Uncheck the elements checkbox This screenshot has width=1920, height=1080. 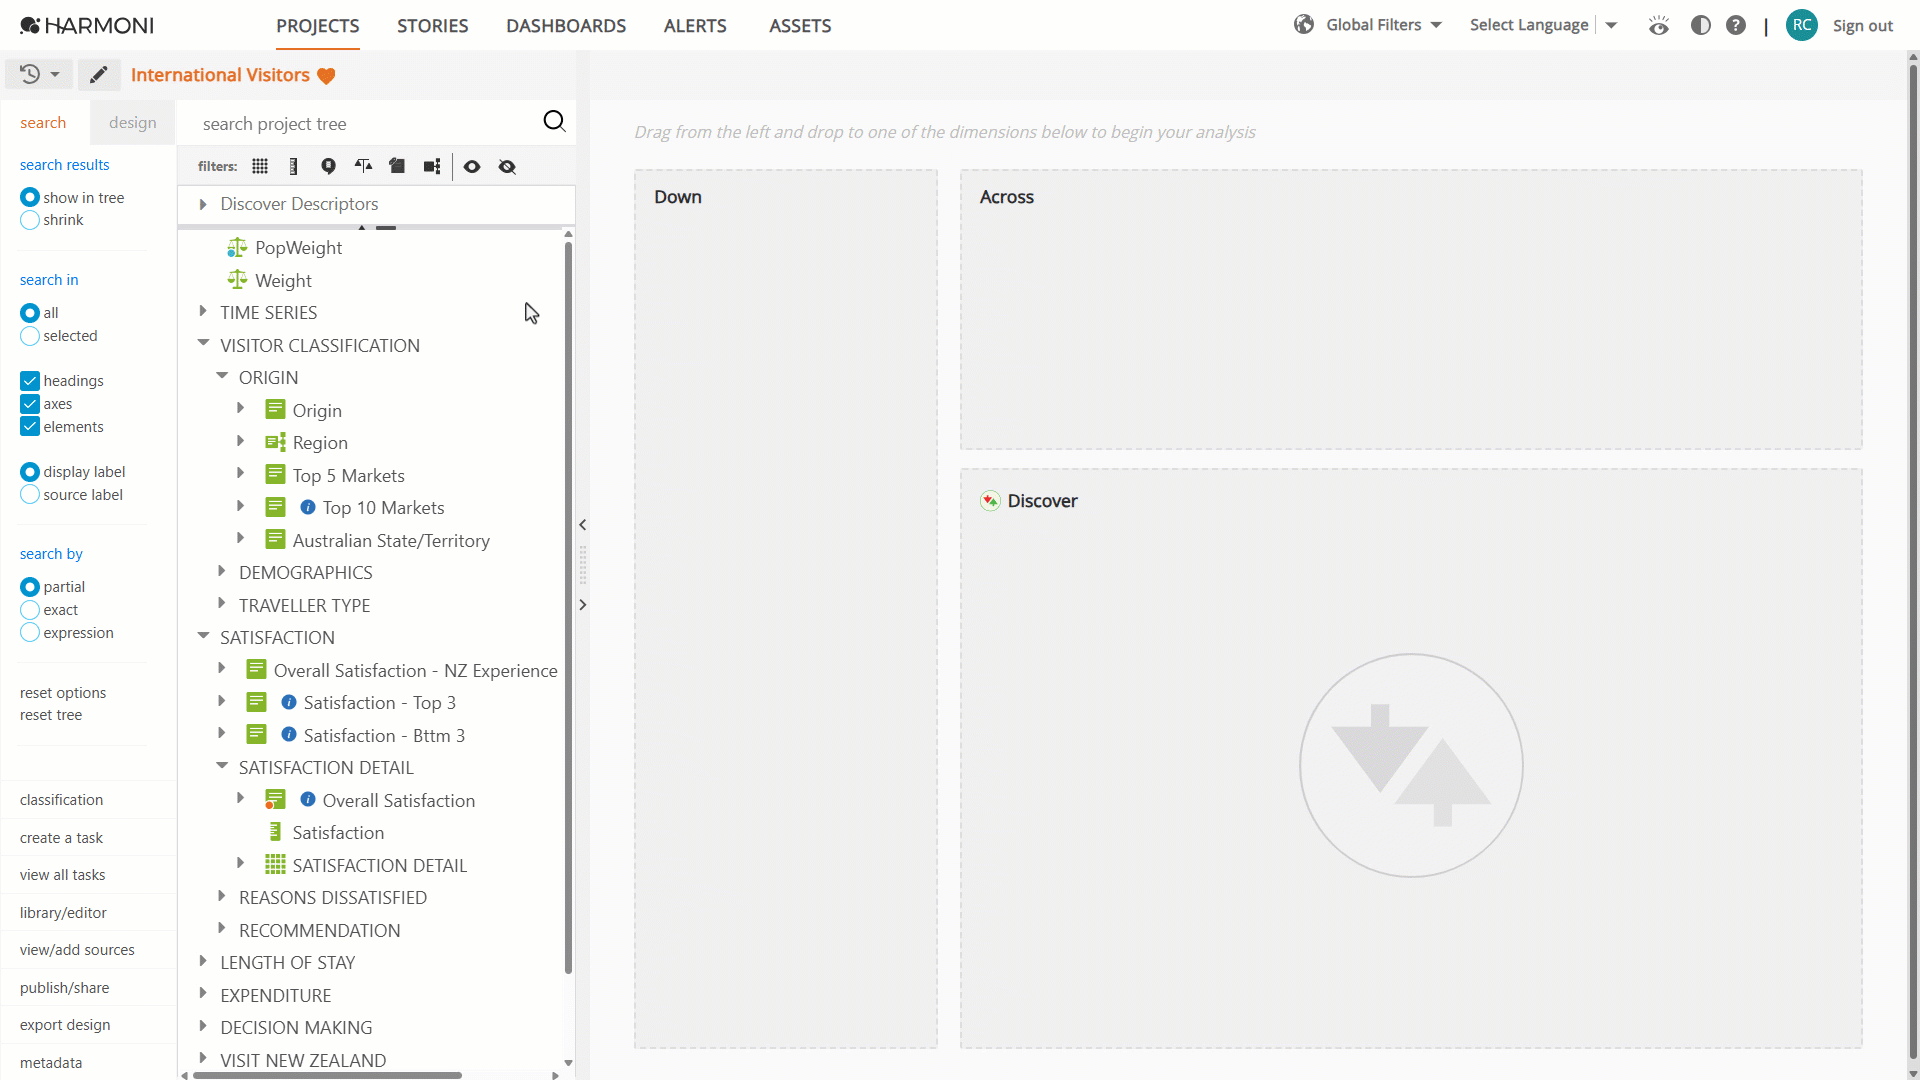(30, 427)
